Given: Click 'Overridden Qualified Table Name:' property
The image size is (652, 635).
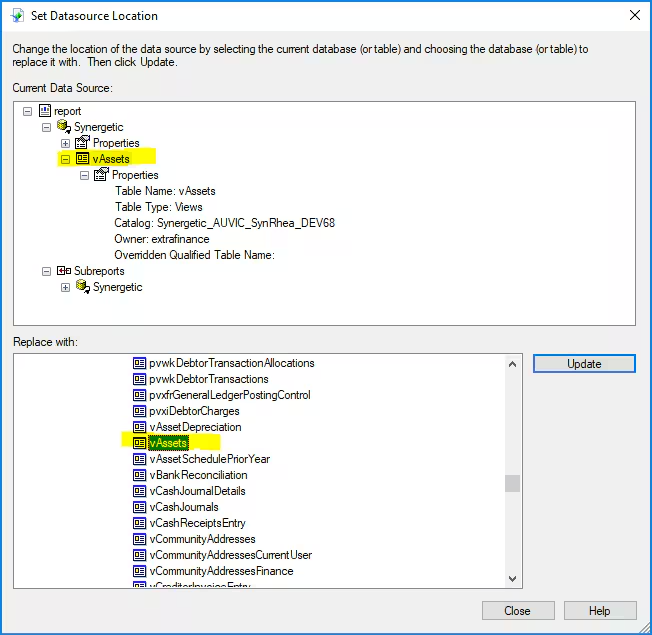Looking at the screenshot, I should [x=195, y=255].
